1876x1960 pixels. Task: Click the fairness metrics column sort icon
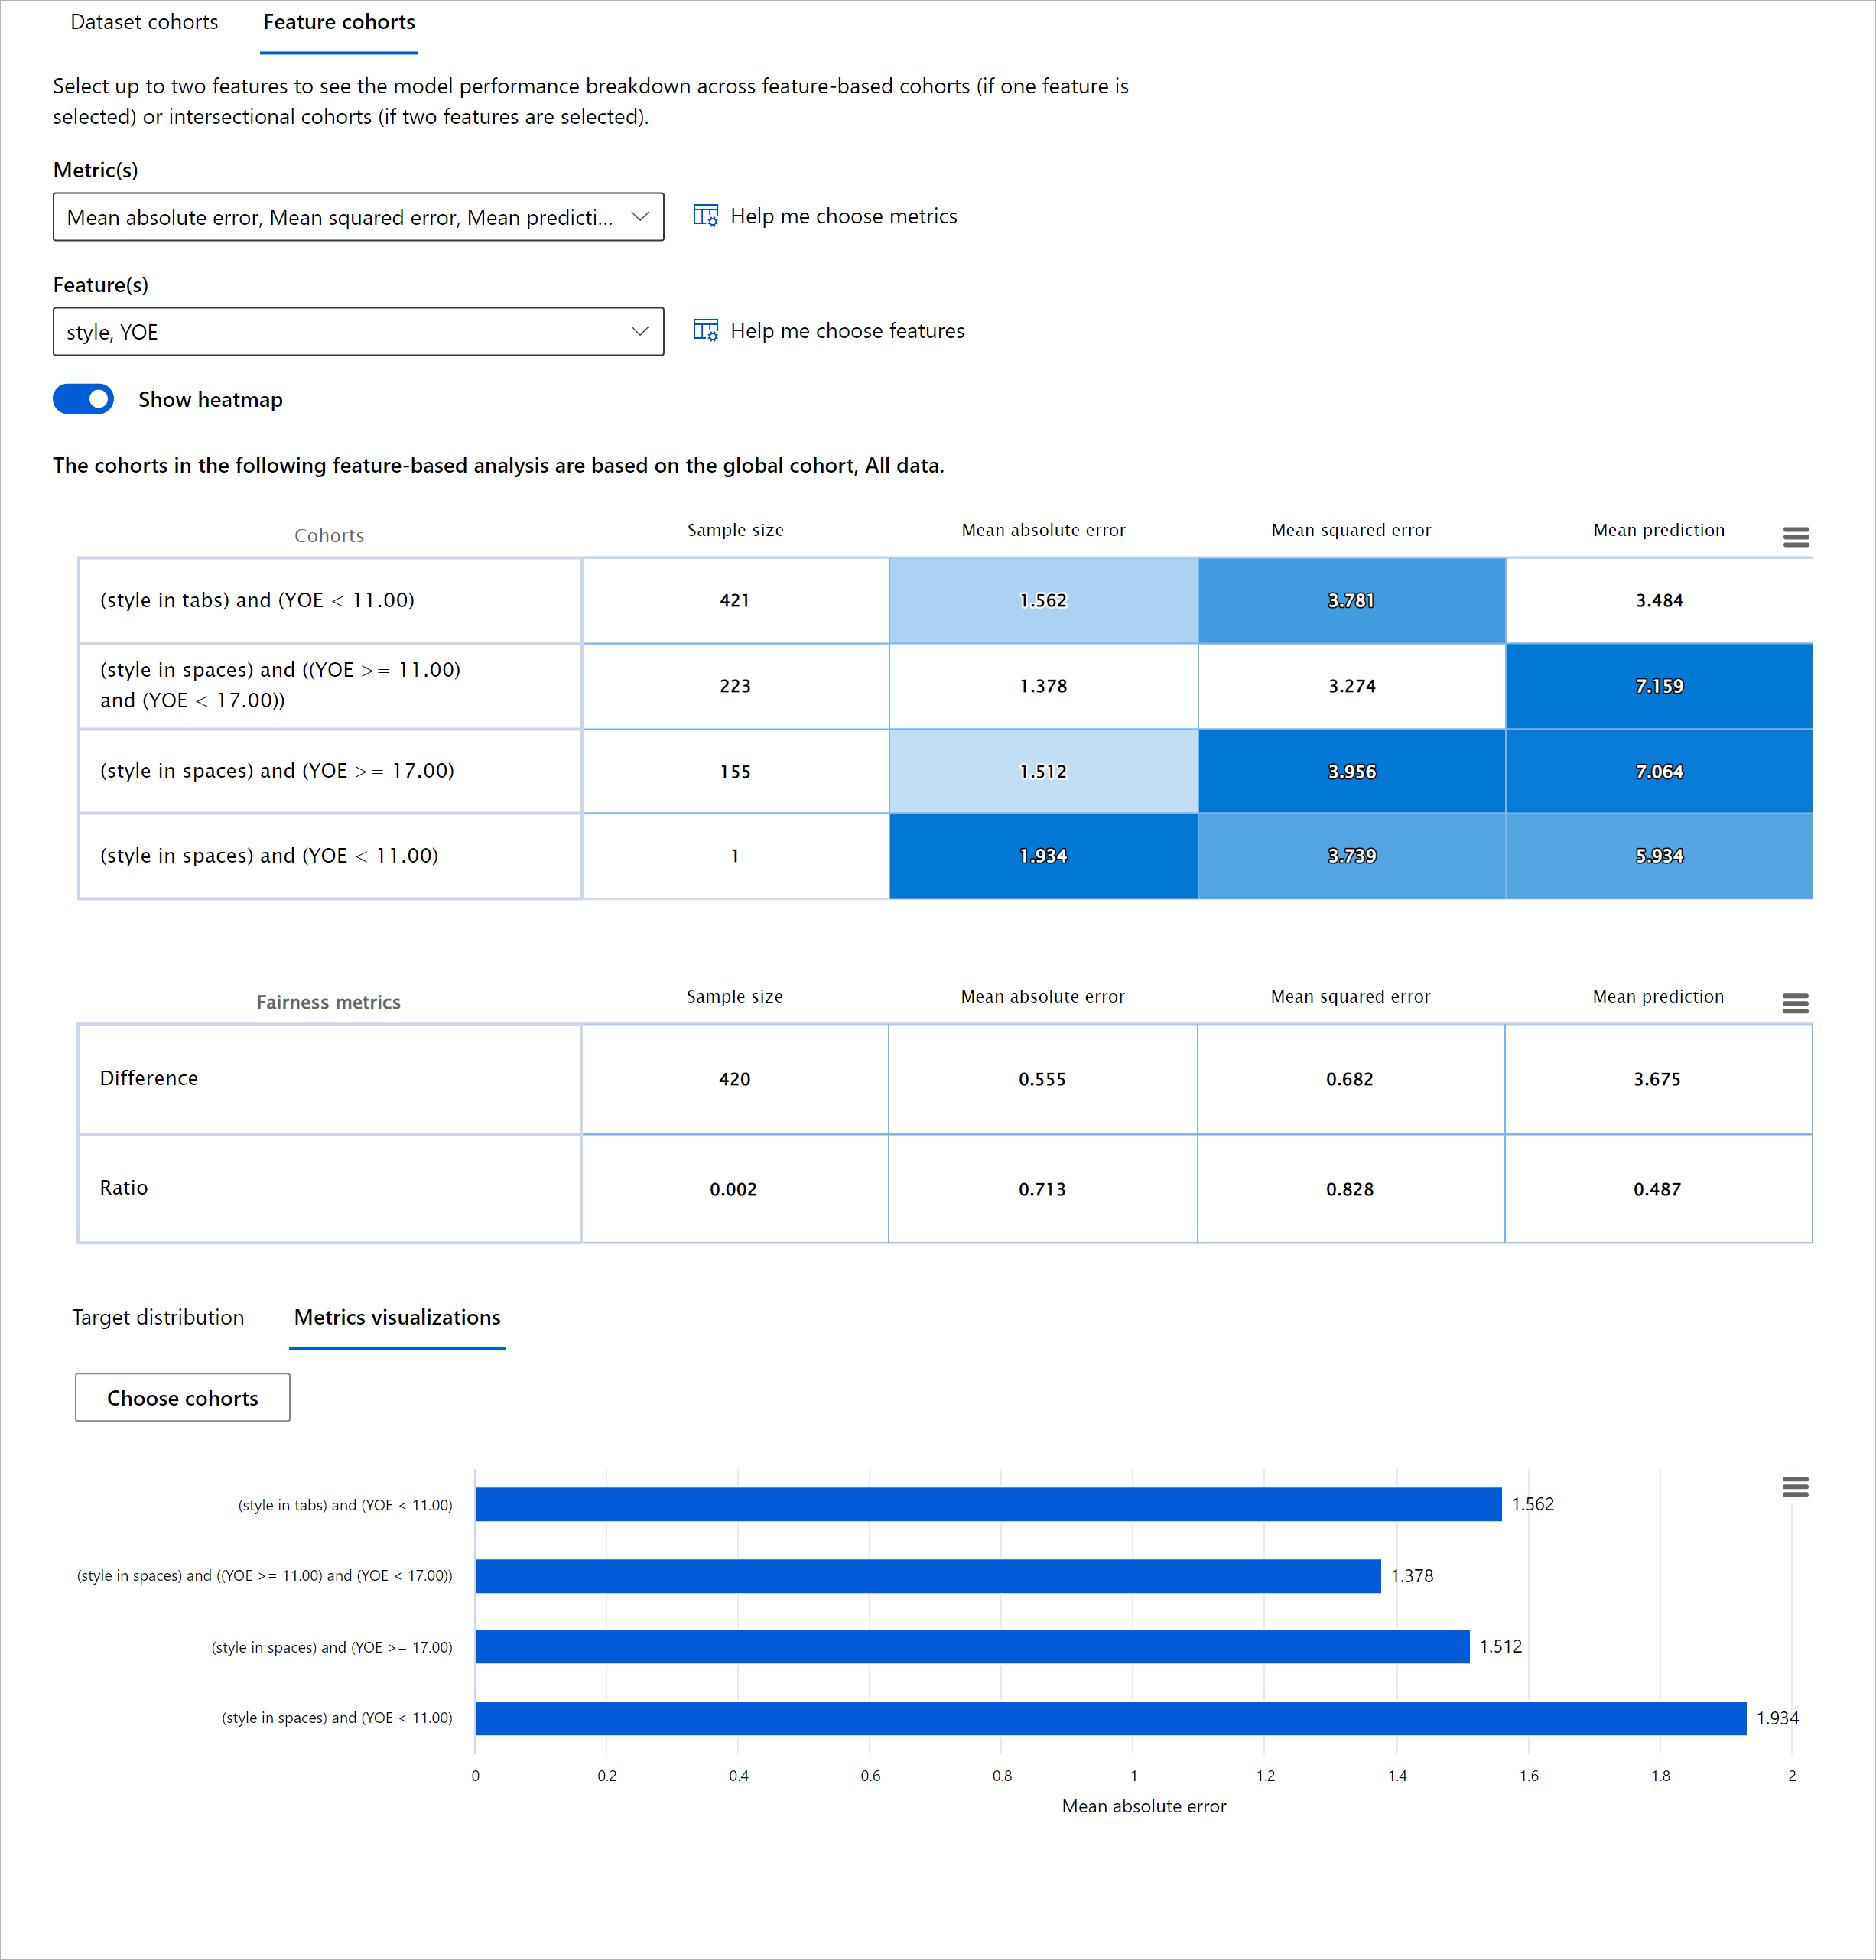pos(1793,1000)
